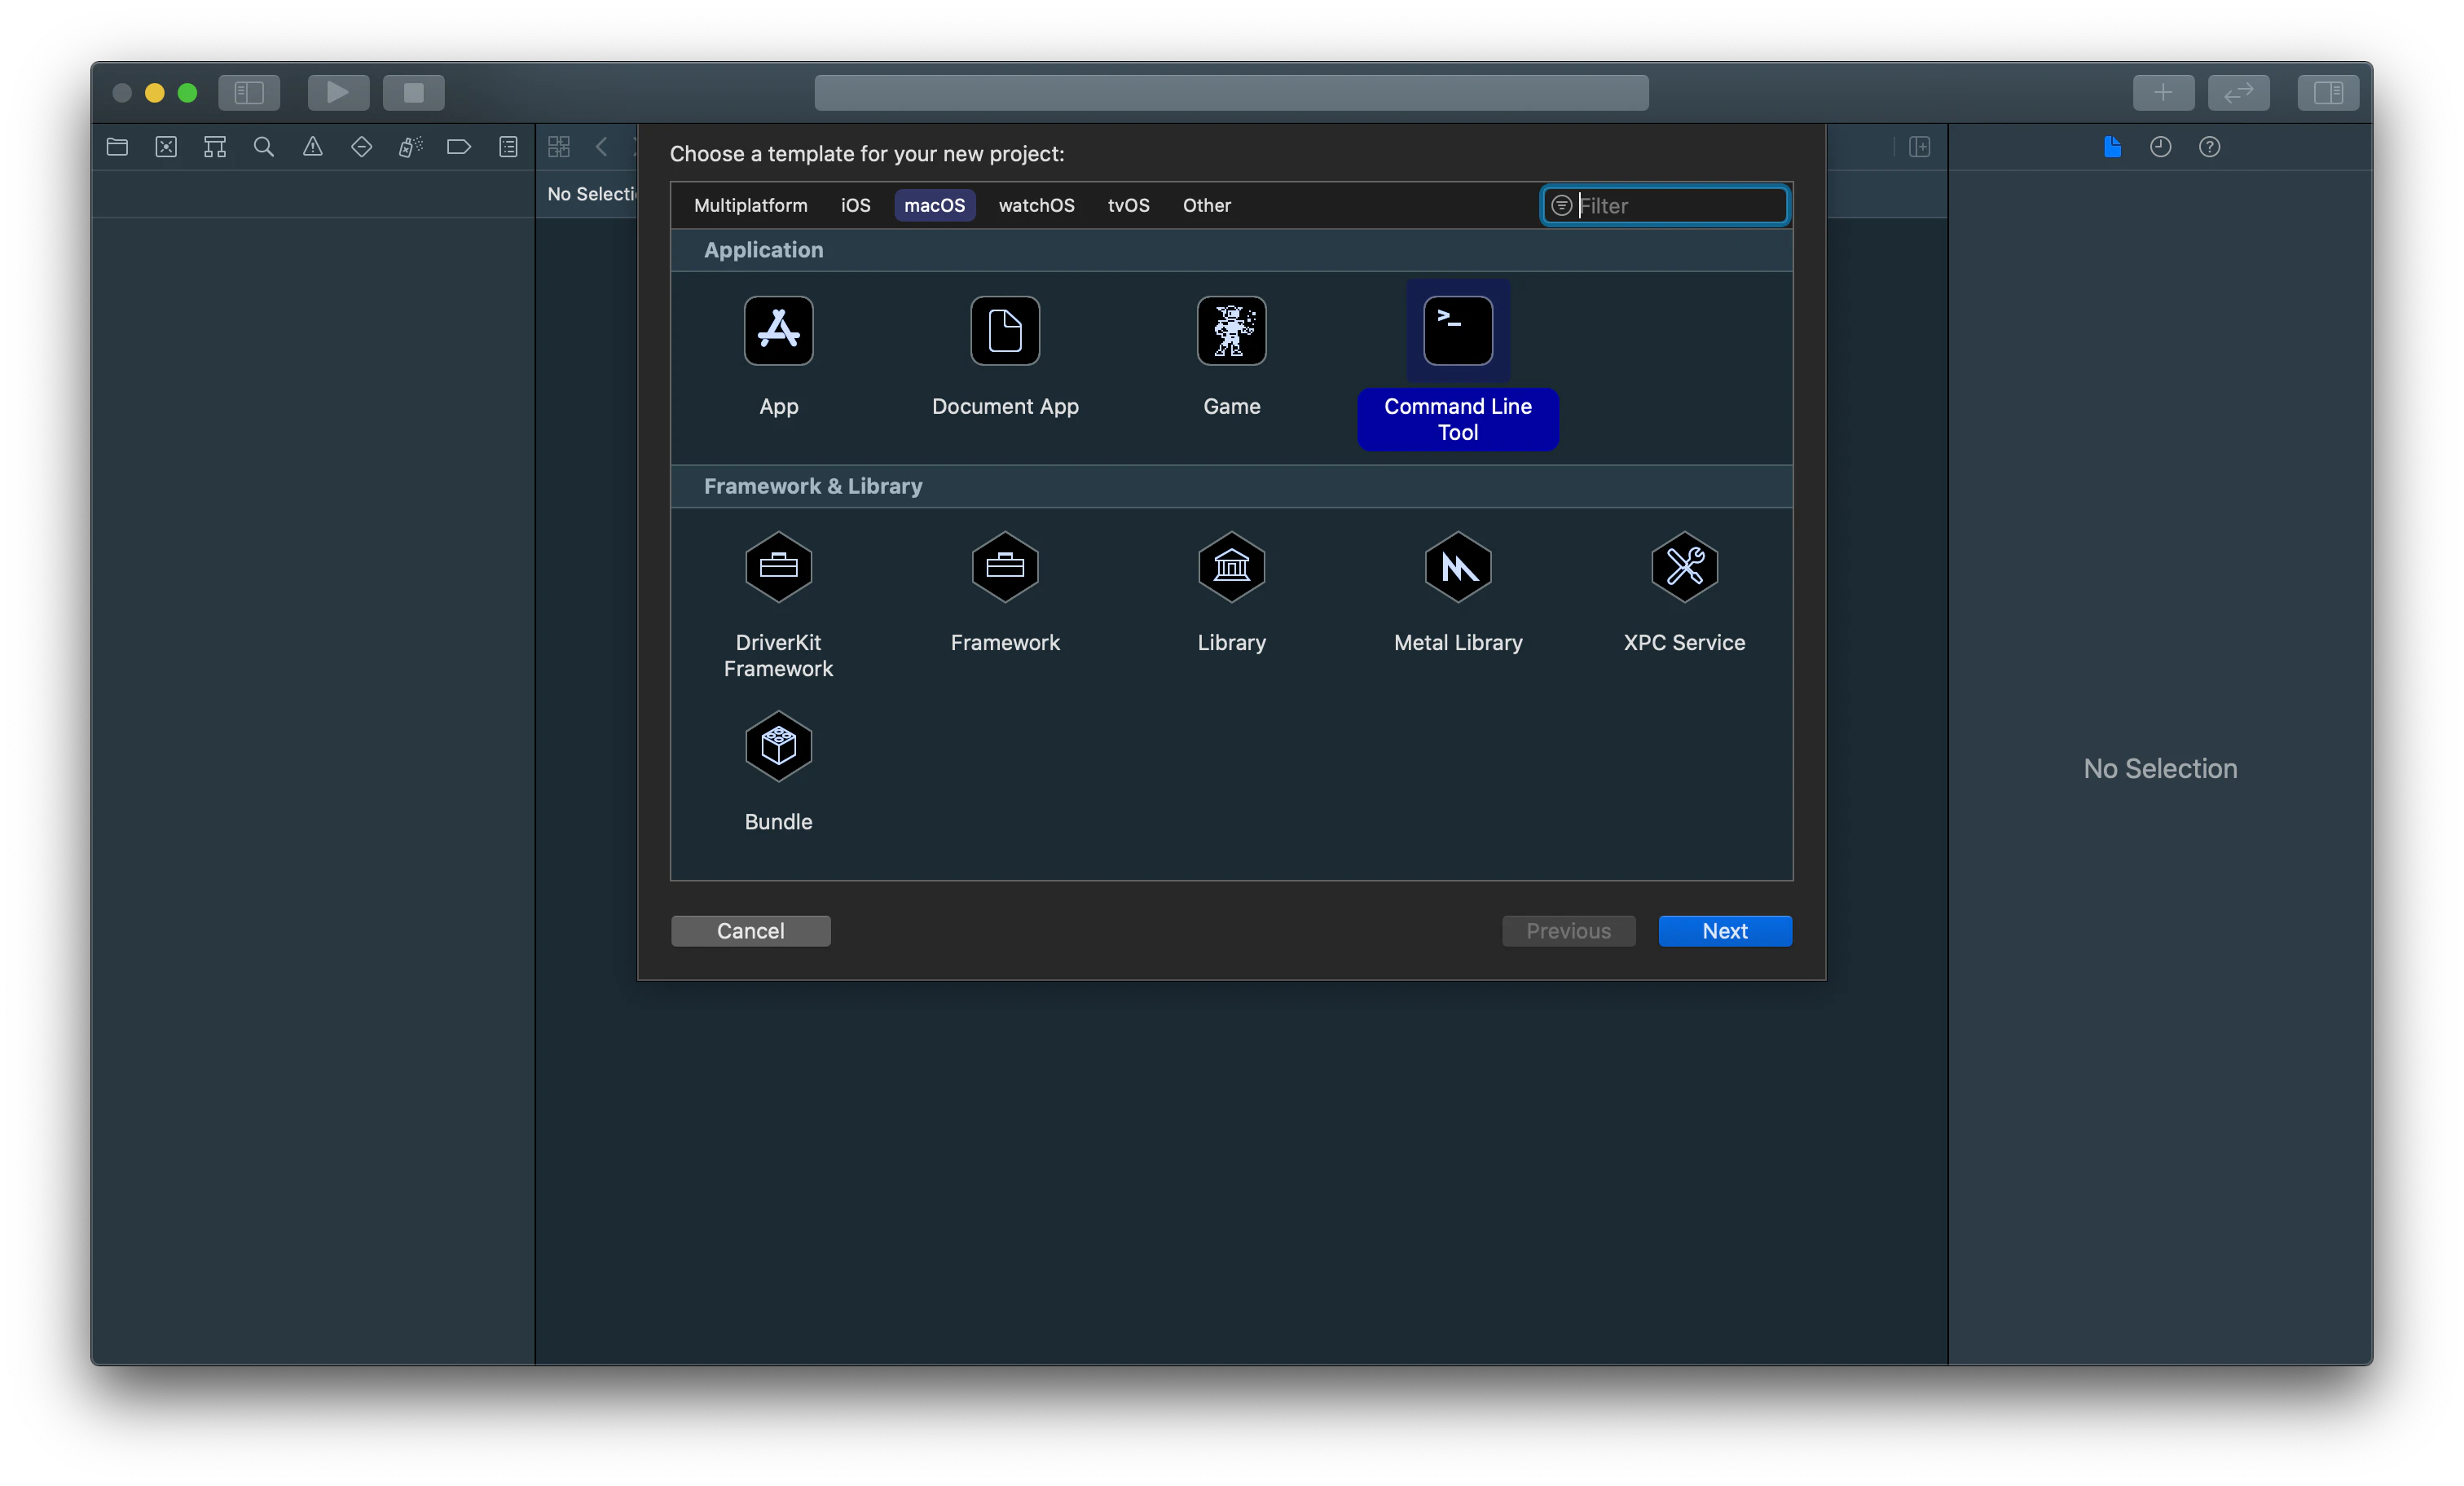Run the project with the play button
This screenshot has height=1486, width=2464.
(338, 93)
